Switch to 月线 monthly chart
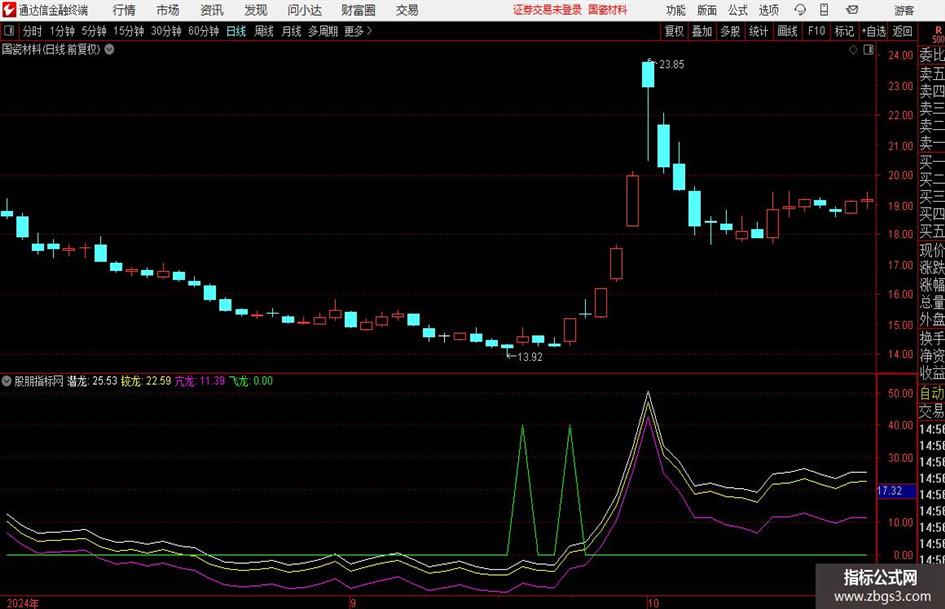This screenshot has height=609, width=945. pyautogui.click(x=292, y=31)
